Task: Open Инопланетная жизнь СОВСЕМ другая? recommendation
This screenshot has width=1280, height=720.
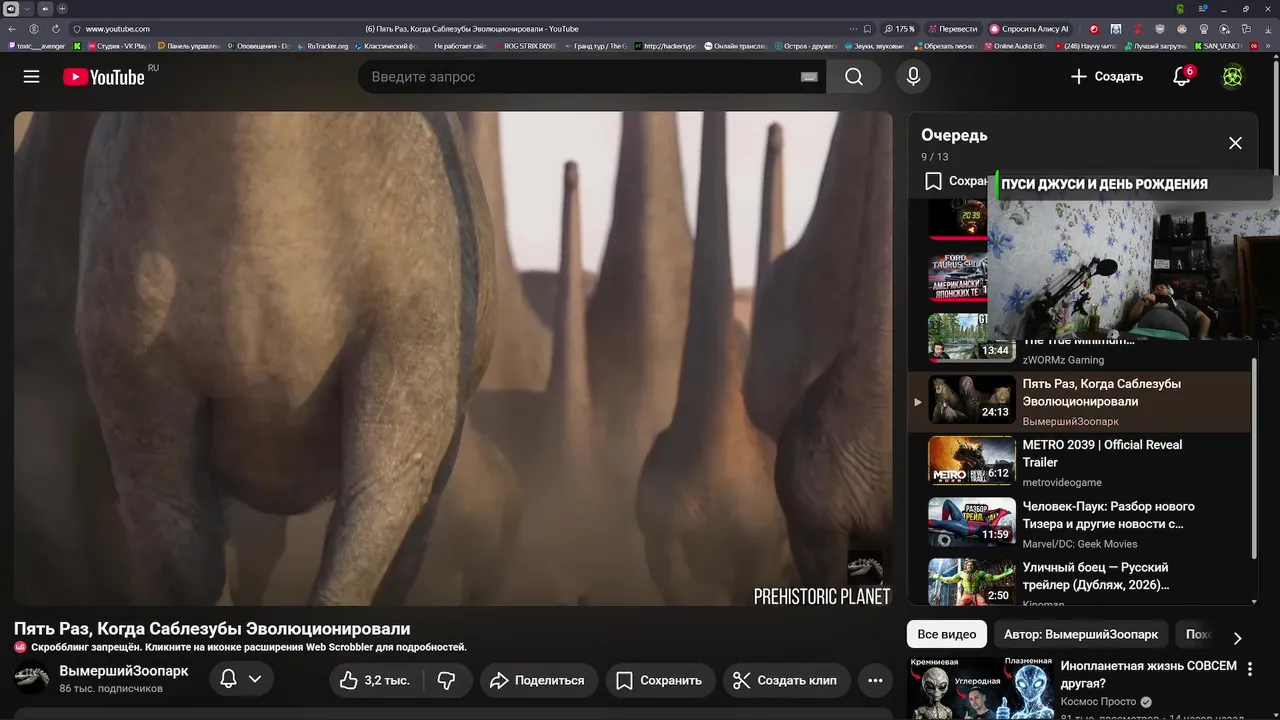Action: tap(1148, 674)
